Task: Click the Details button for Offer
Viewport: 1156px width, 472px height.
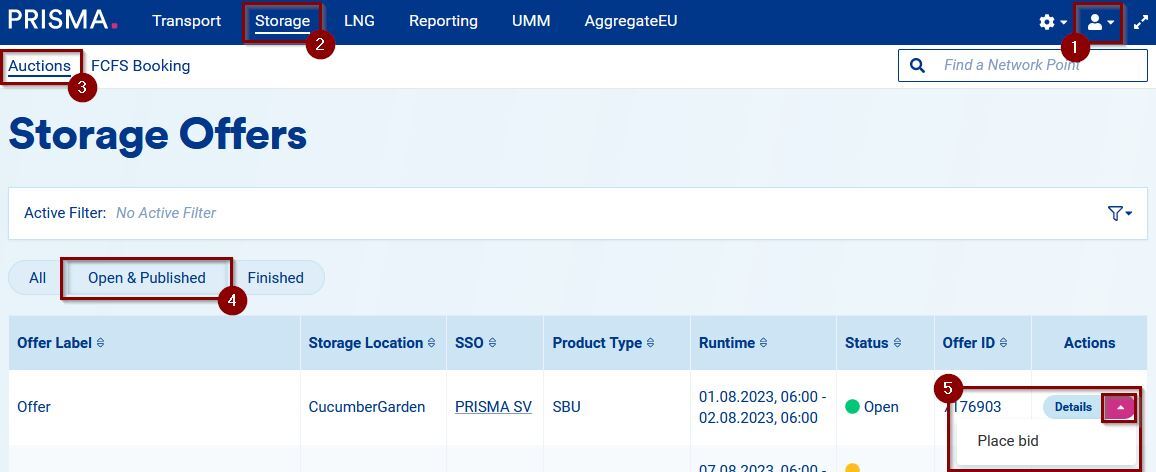Action: click(x=1073, y=407)
